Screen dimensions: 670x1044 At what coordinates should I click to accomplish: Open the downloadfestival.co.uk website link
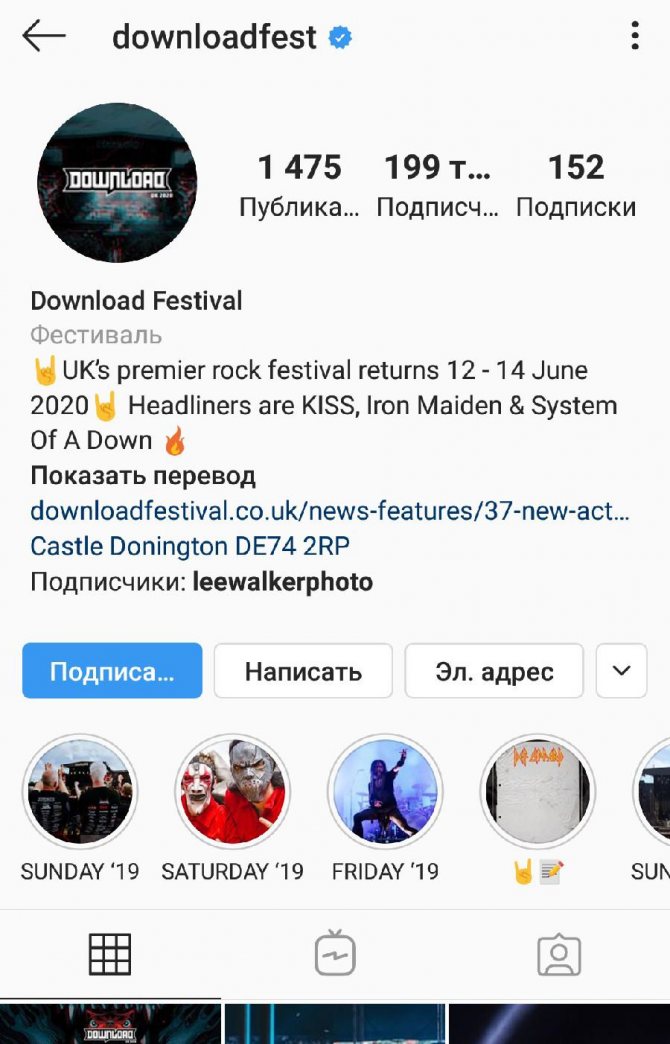coord(330,511)
